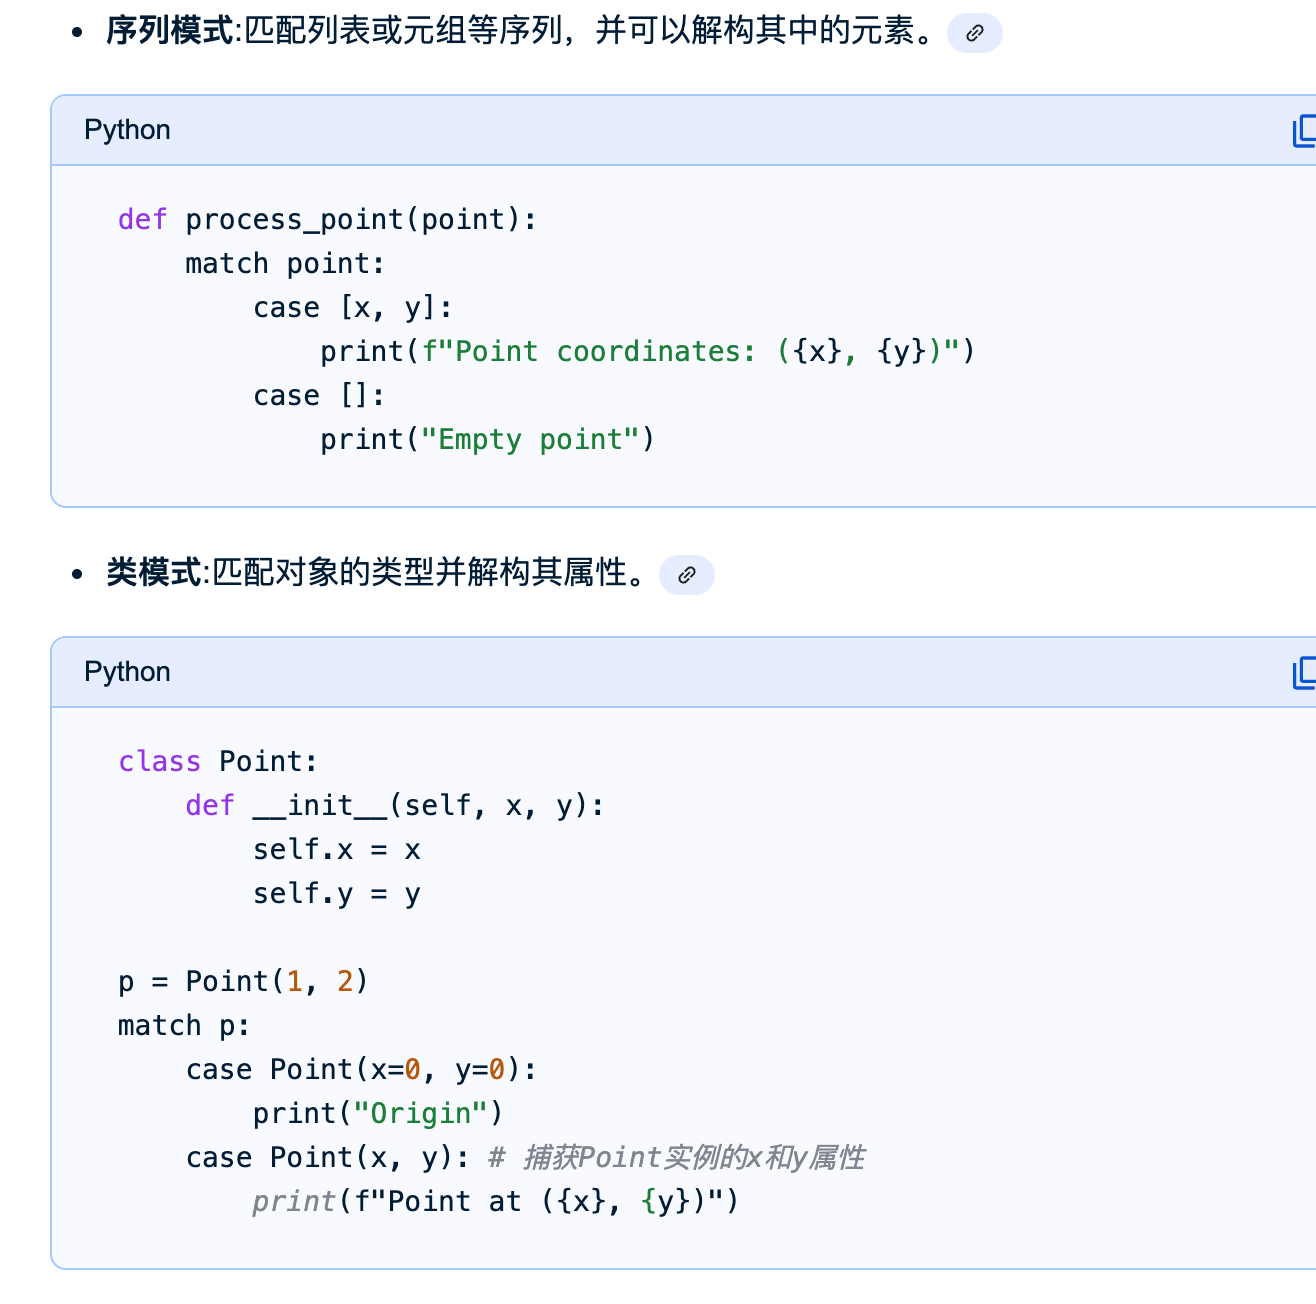
Task: Click the link icon after the 序列模式 description
Action: [x=974, y=33]
